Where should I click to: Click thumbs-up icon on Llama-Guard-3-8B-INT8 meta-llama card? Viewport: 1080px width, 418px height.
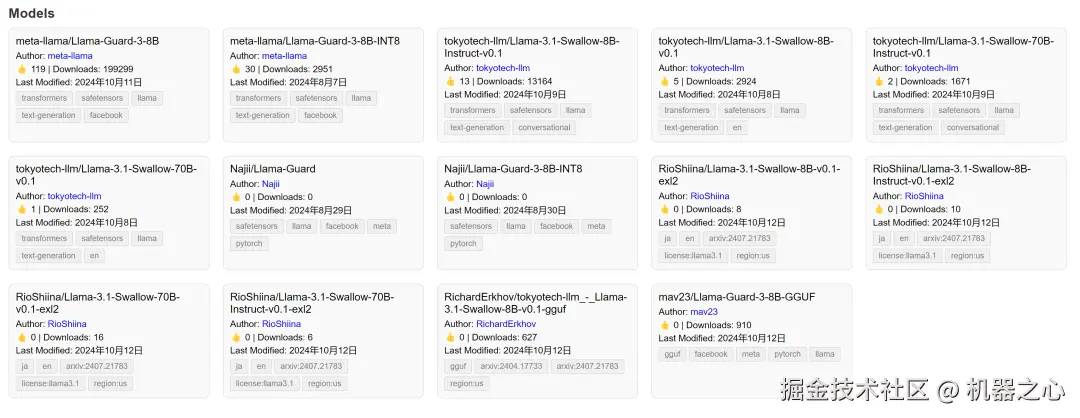click(x=236, y=69)
